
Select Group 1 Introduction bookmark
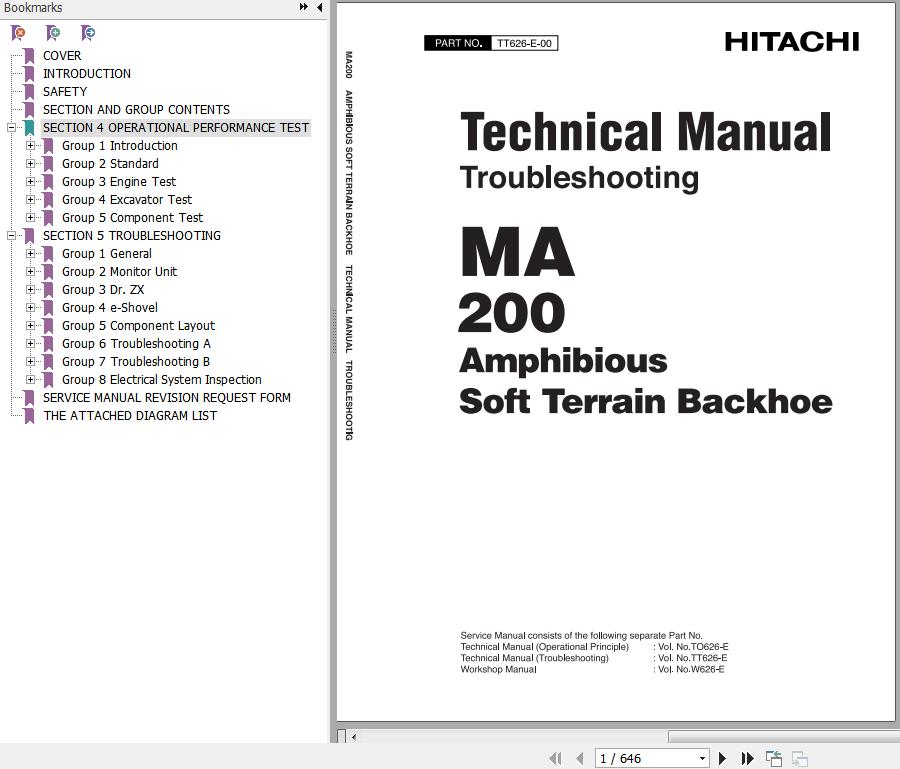click(119, 146)
